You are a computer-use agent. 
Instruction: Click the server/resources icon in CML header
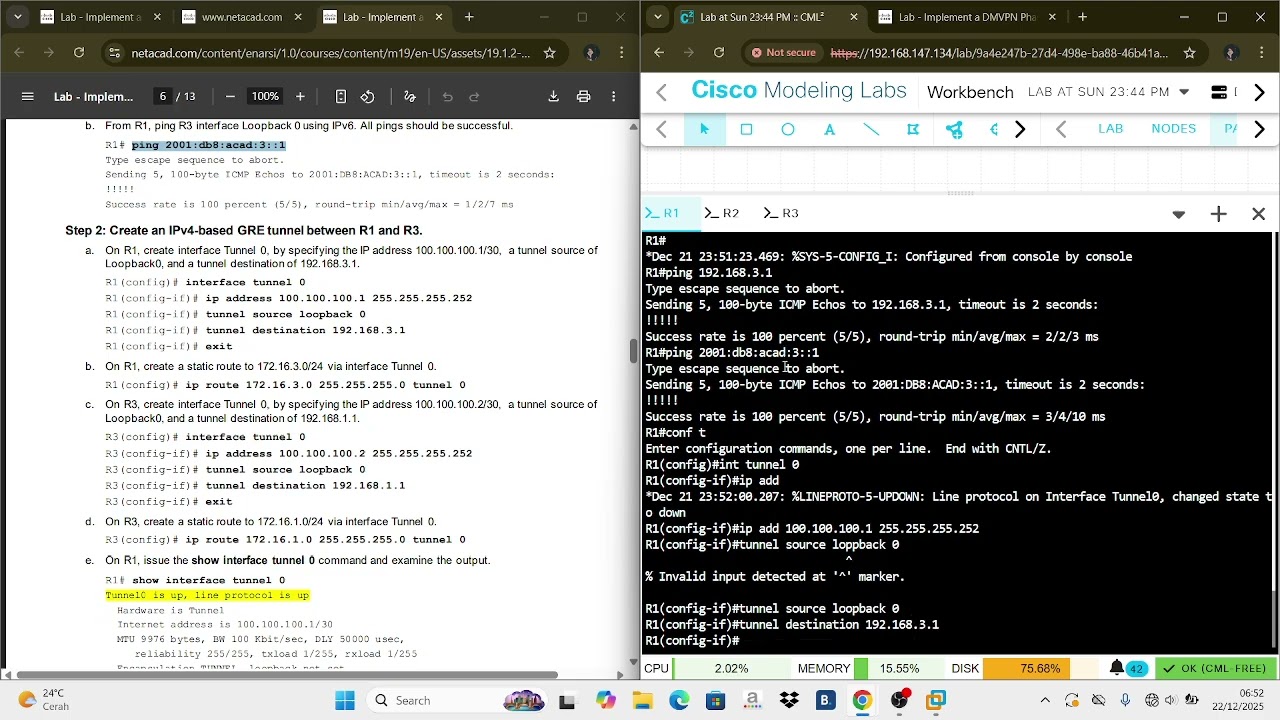pos(1218,92)
